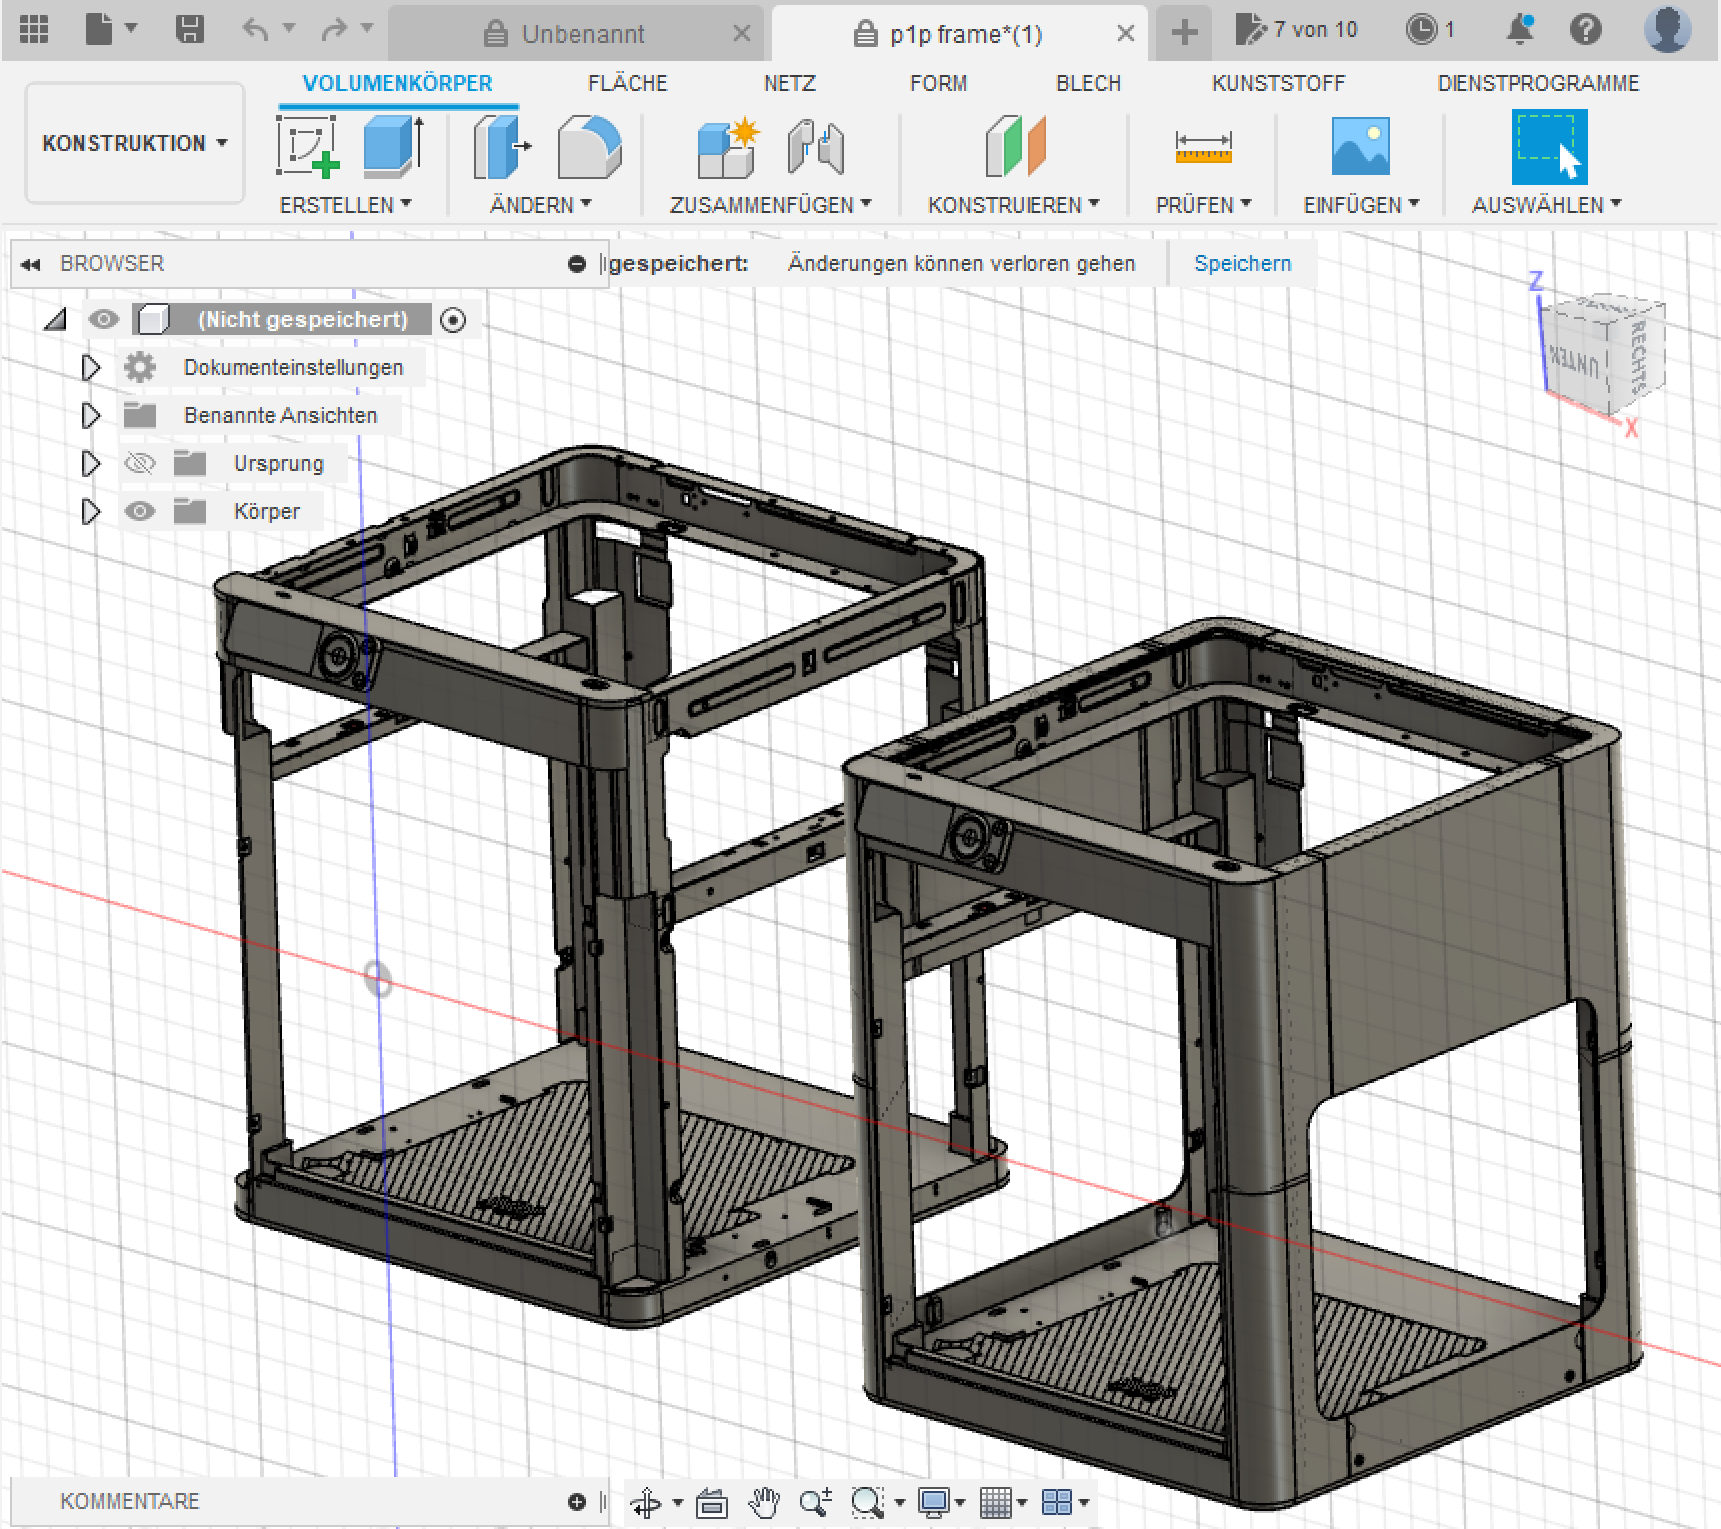The height and width of the screenshot is (1529, 1721).
Task: Click the Select tool icon
Action: point(1548,147)
